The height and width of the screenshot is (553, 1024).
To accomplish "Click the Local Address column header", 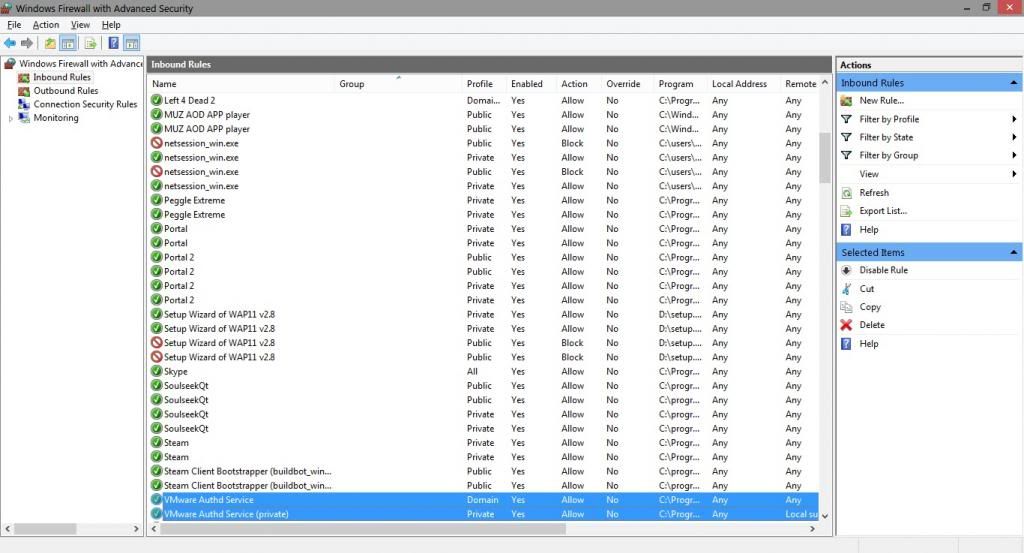I will (744, 84).
